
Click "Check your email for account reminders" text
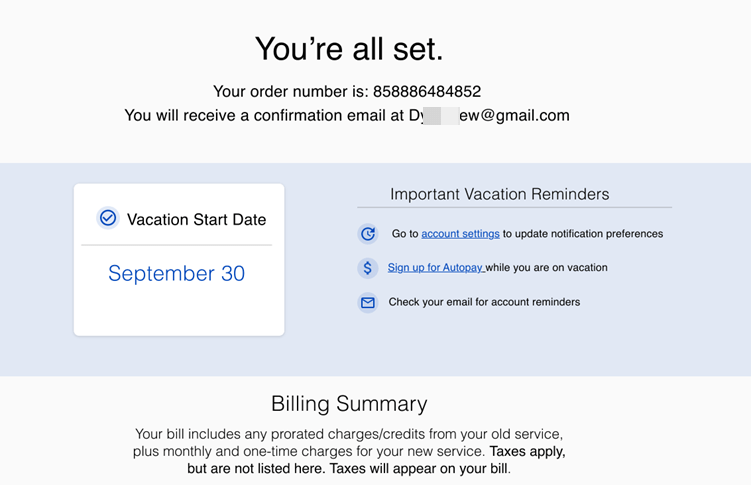pyautogui.click(x=484, y=302)
